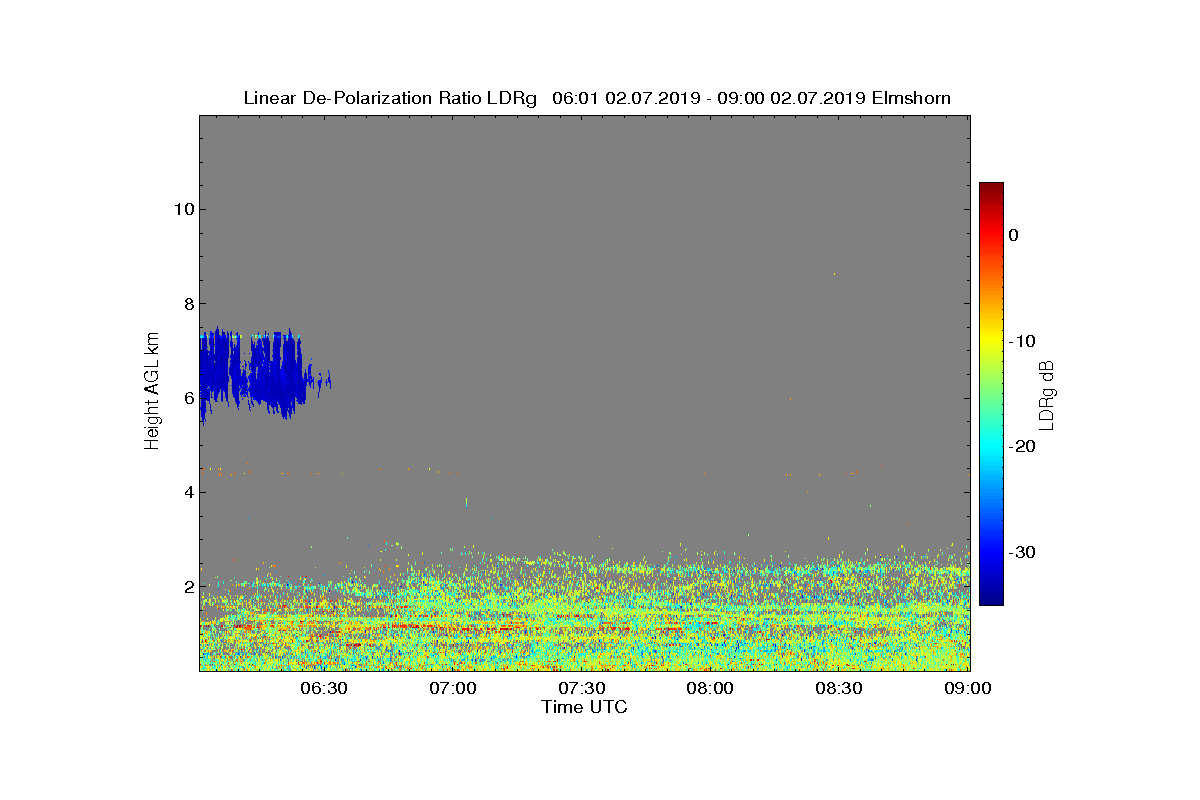Click the 08:30 time axis label
The height and width of the screenshot is (800, 1200).
click(840, 689)
